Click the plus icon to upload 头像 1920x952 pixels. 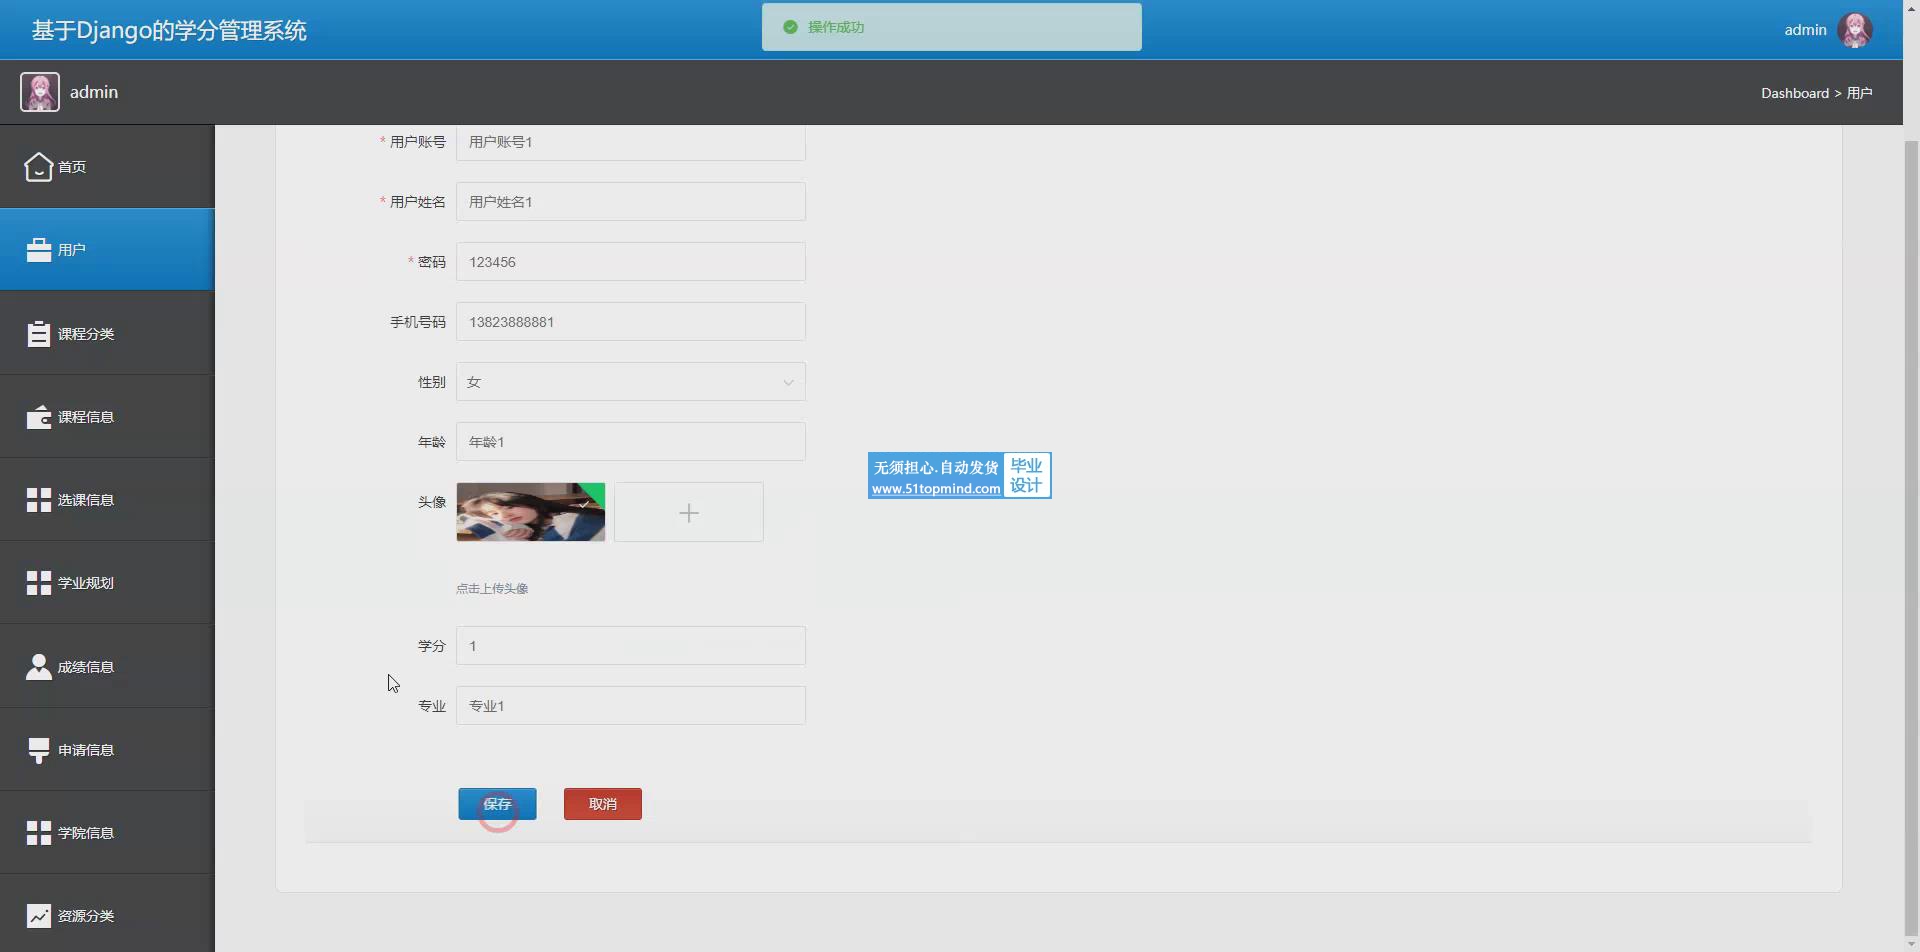click(689, 513)
